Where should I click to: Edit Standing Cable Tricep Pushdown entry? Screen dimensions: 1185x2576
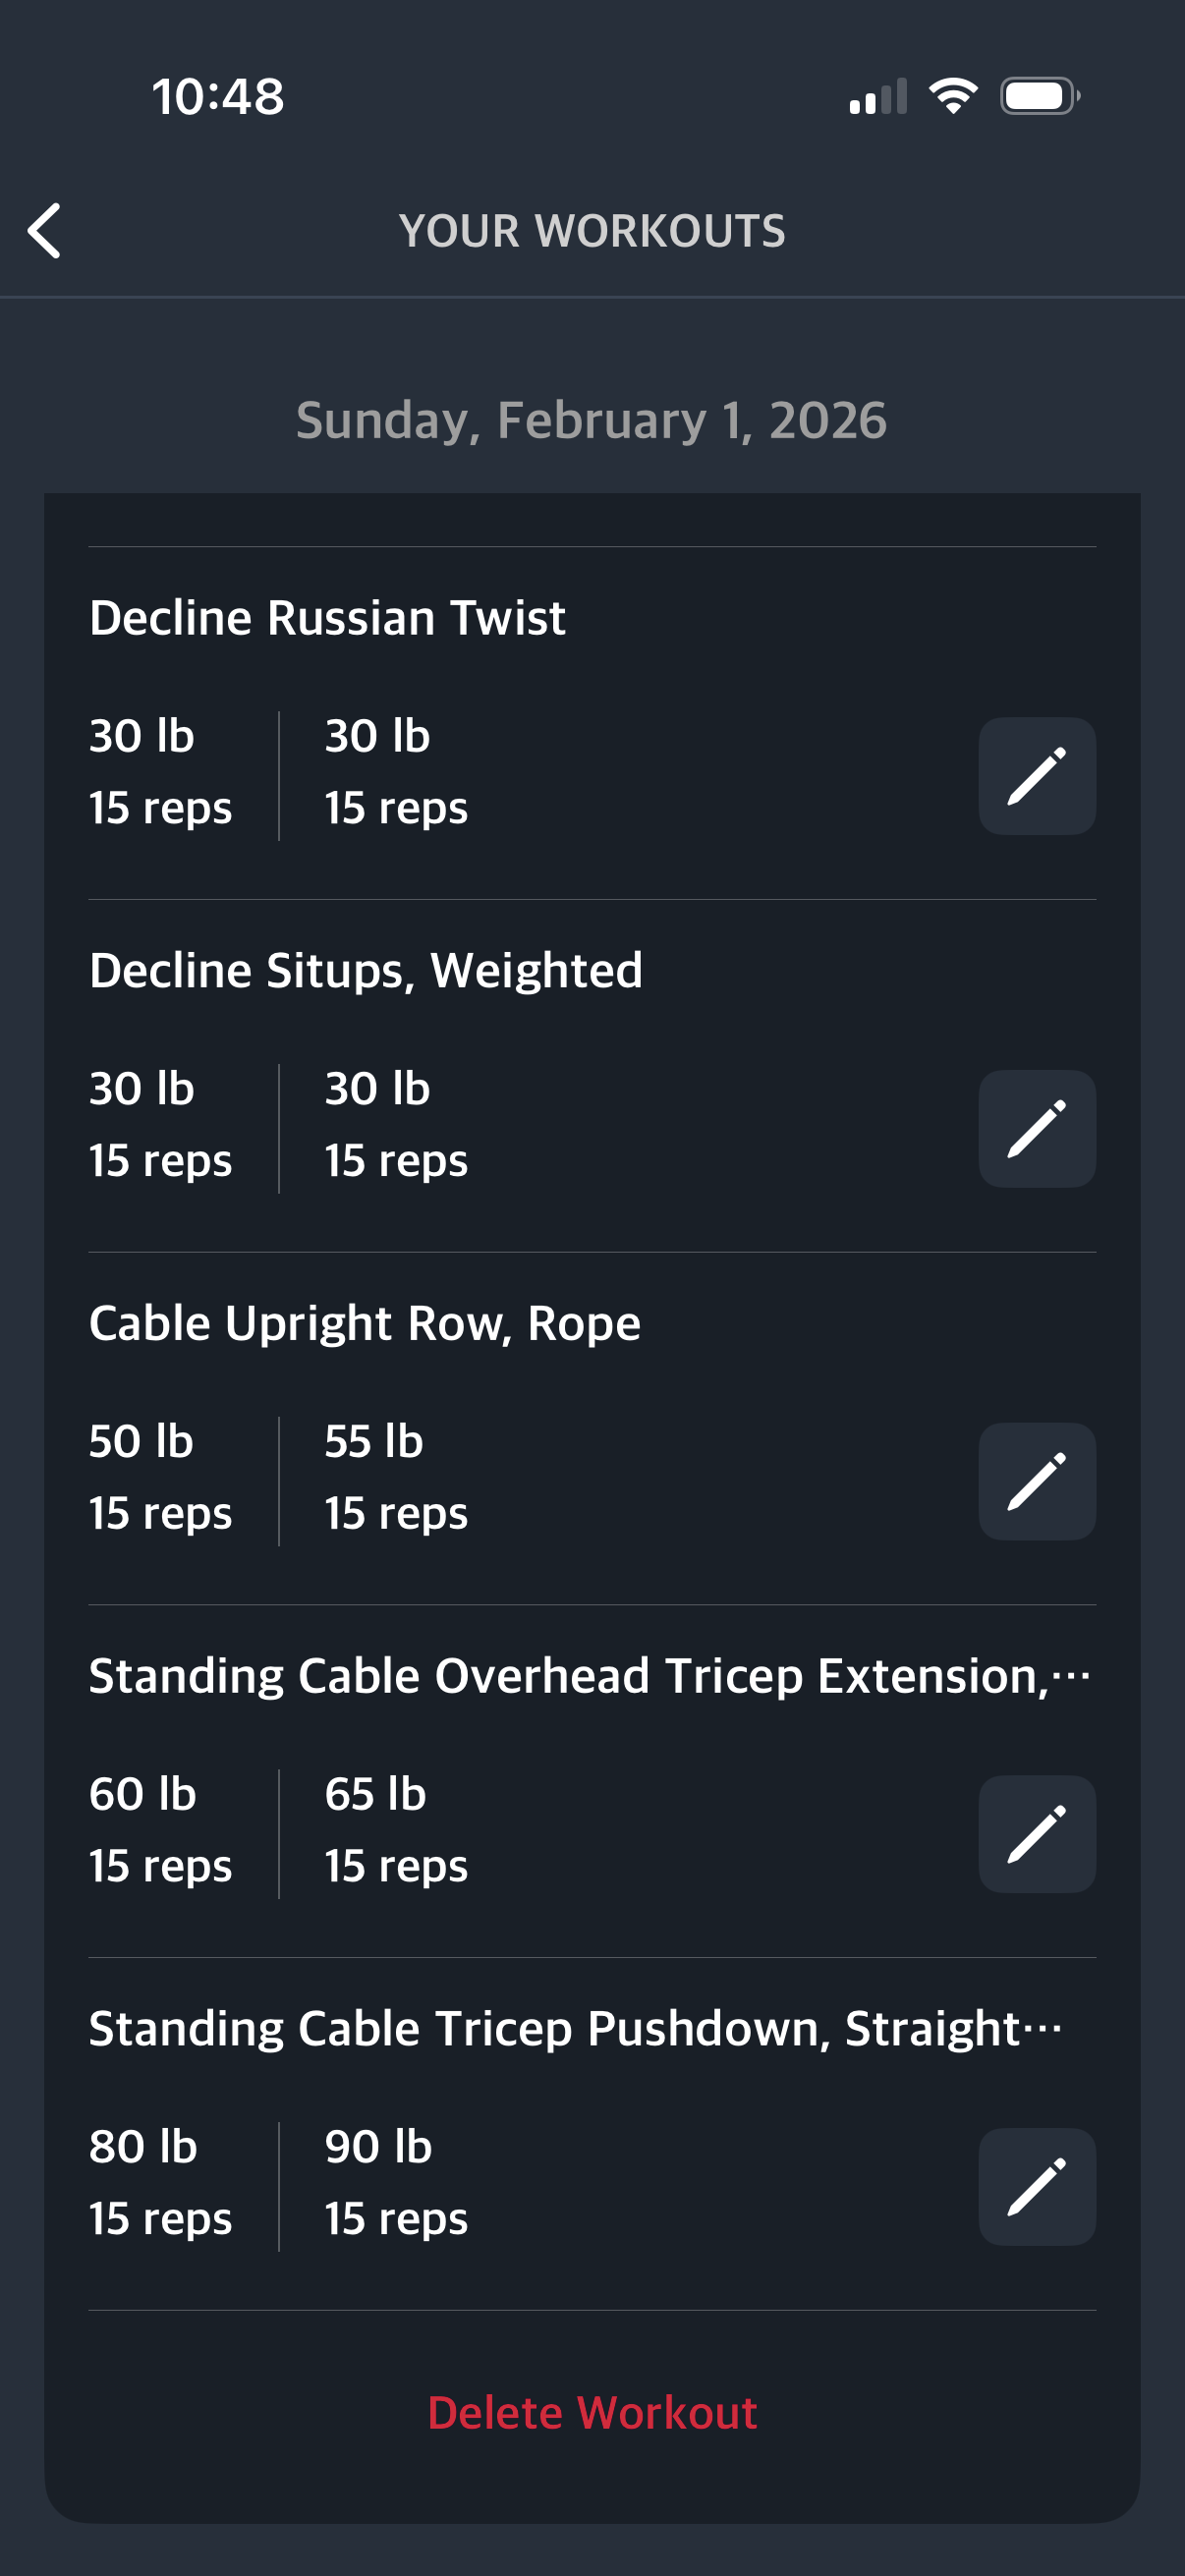(x=1036, y=2187)
